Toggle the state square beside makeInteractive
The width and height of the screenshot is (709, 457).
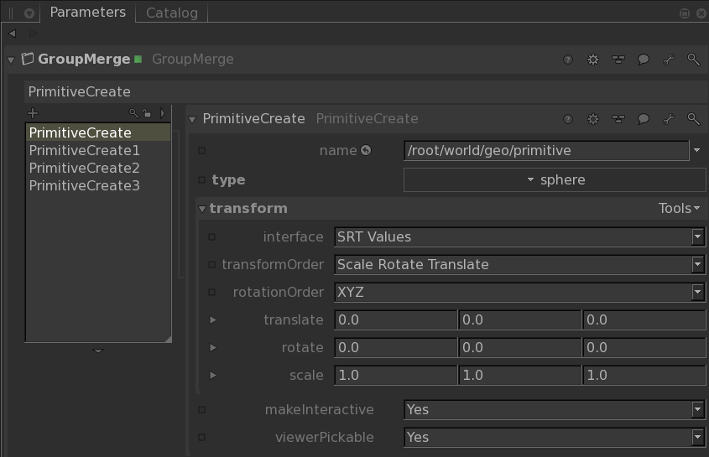[x=202, y=410]
